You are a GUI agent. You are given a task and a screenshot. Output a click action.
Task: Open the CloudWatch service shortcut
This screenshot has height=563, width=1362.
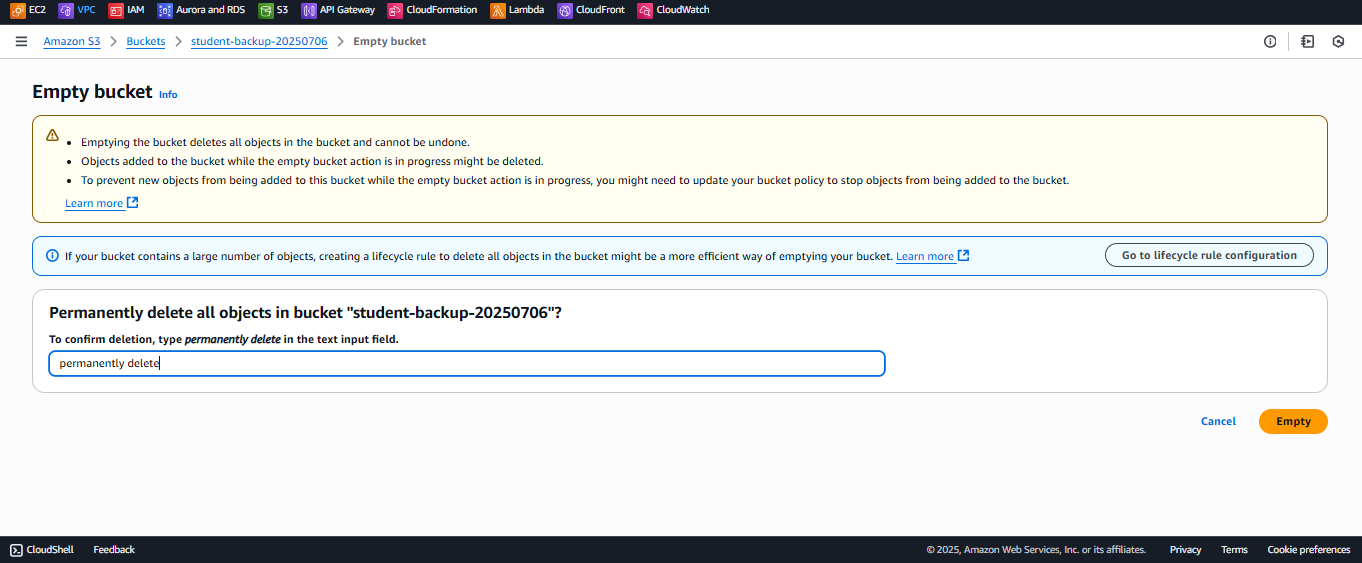point(673,10)
